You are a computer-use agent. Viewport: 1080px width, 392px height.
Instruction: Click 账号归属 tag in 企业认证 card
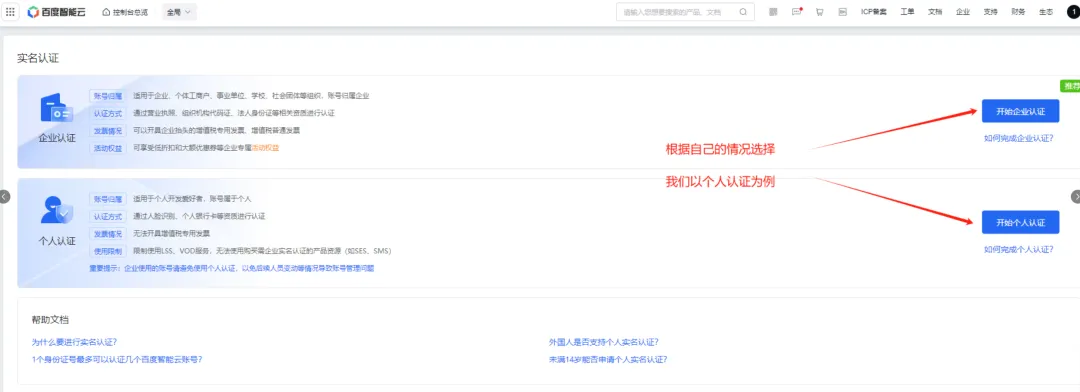click(108, 96)
